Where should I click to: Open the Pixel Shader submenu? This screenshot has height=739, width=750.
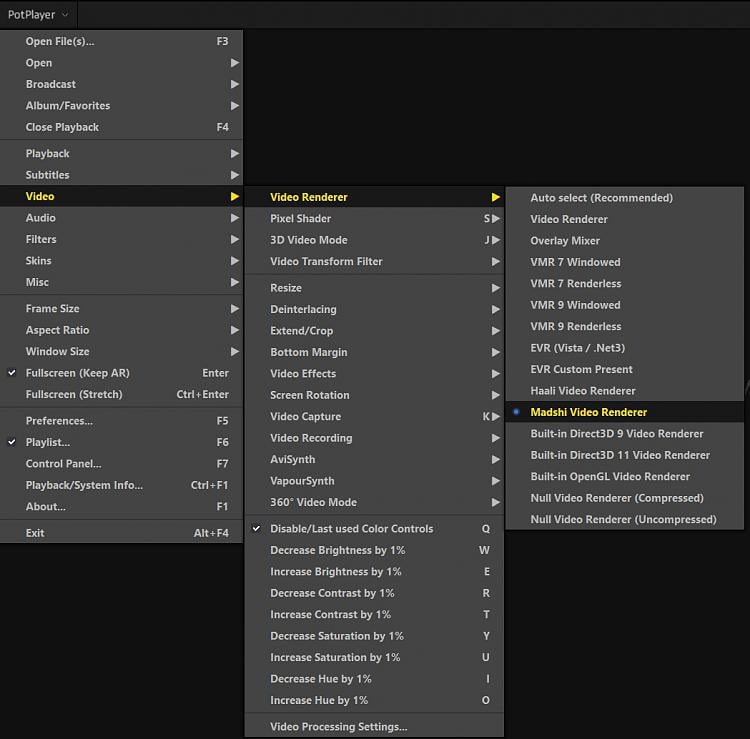point(375,219)
